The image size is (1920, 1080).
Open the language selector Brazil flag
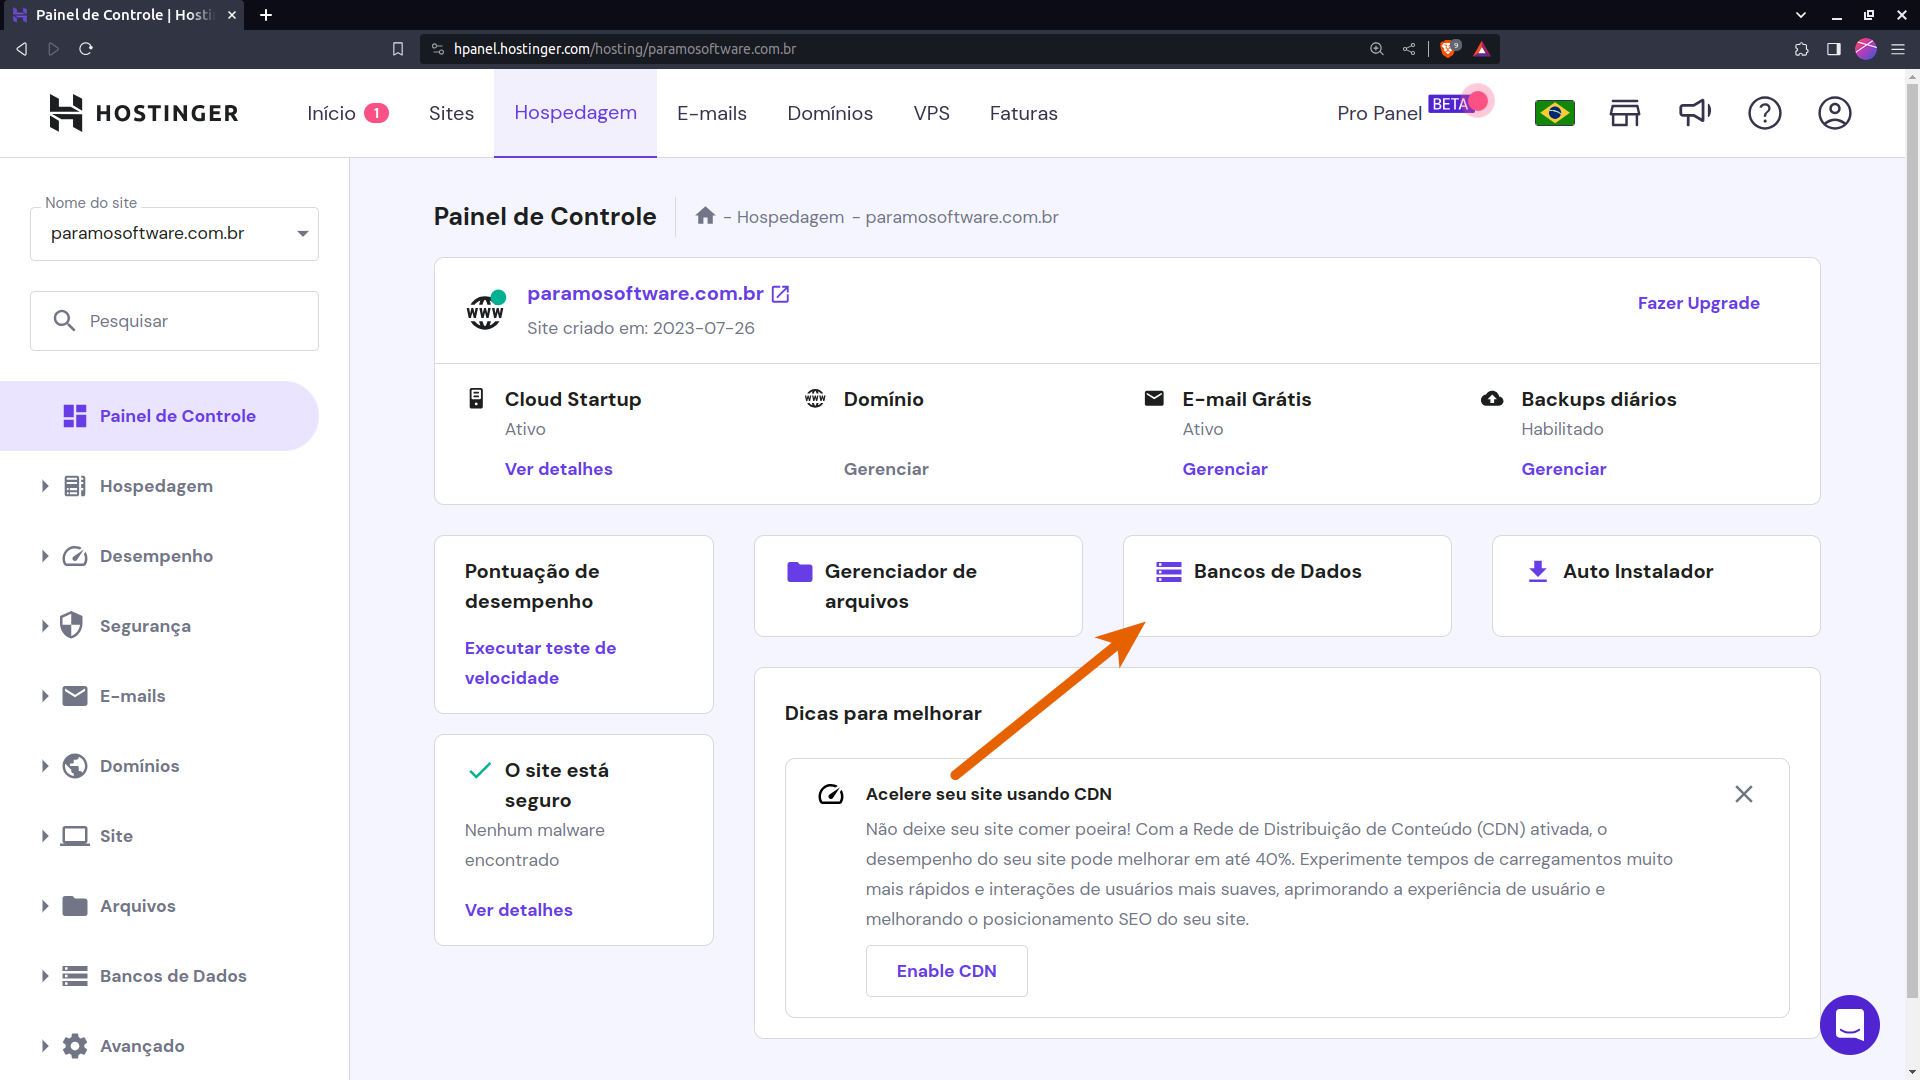(x=1554, y=113)
